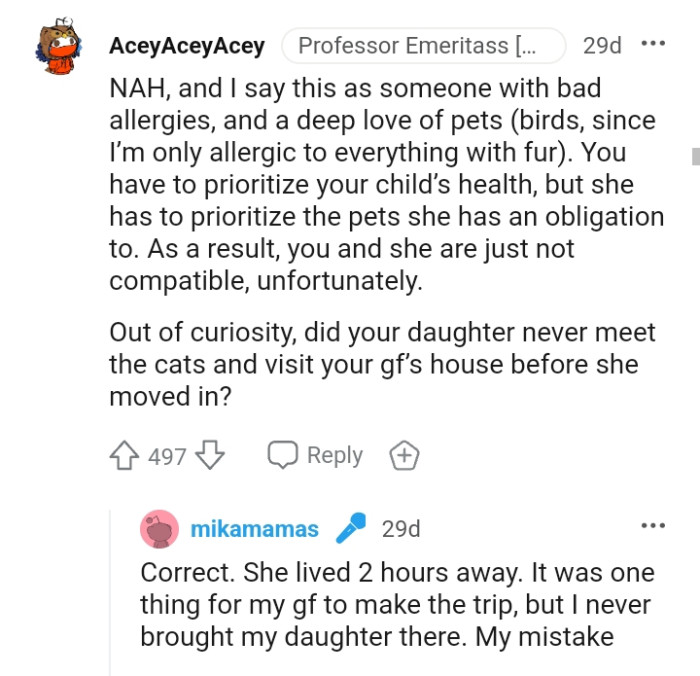Click the 497 vote score
Screen dimensions: 700x676
[167, 457]
